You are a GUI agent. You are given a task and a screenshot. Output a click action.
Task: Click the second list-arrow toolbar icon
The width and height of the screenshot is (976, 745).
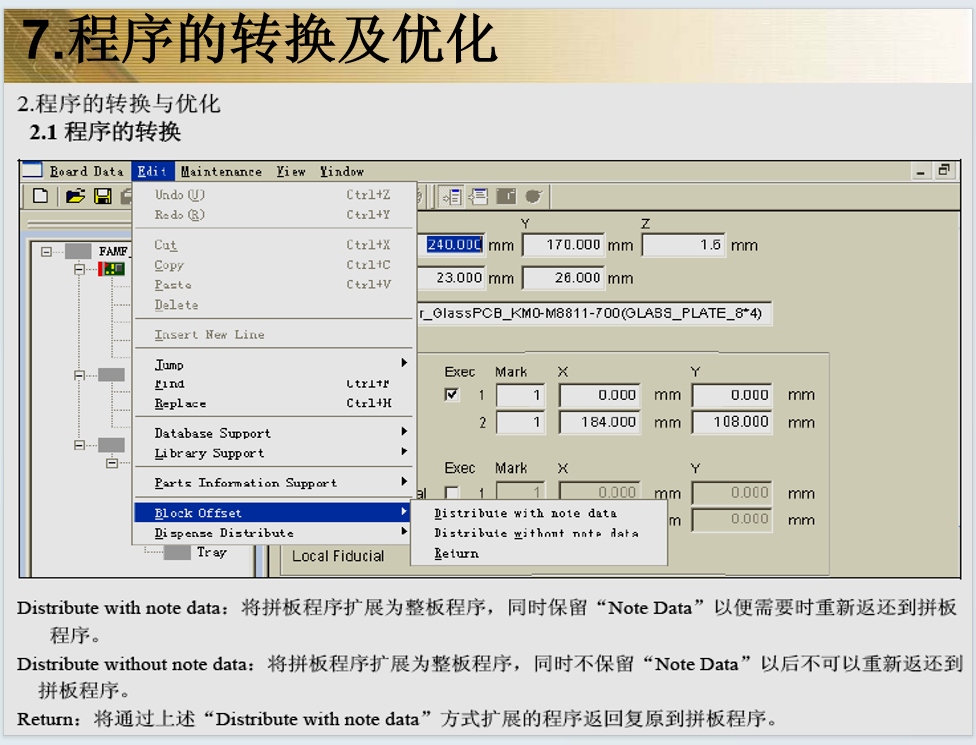click(x=478, y=197)
